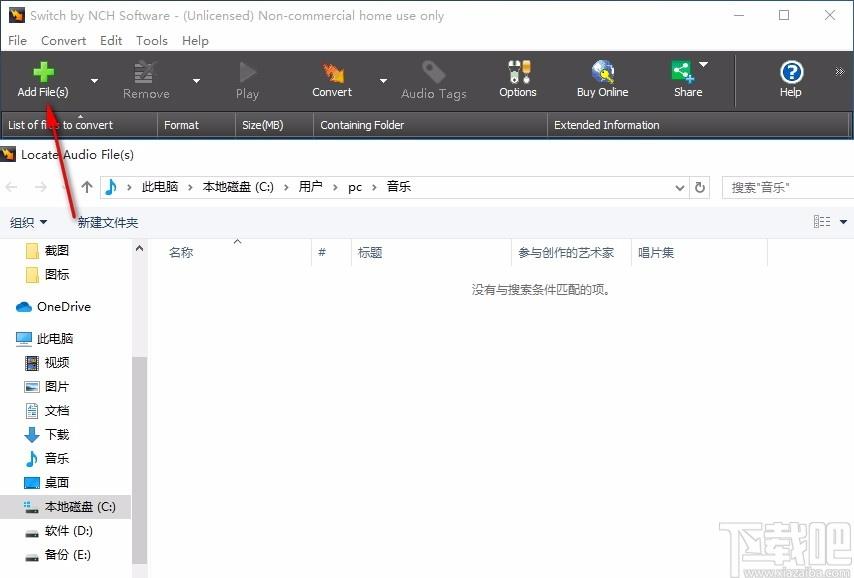The width and height of the screenshot is (854, 578).
Task: Click the Share icon
Action: pos(682,72)
